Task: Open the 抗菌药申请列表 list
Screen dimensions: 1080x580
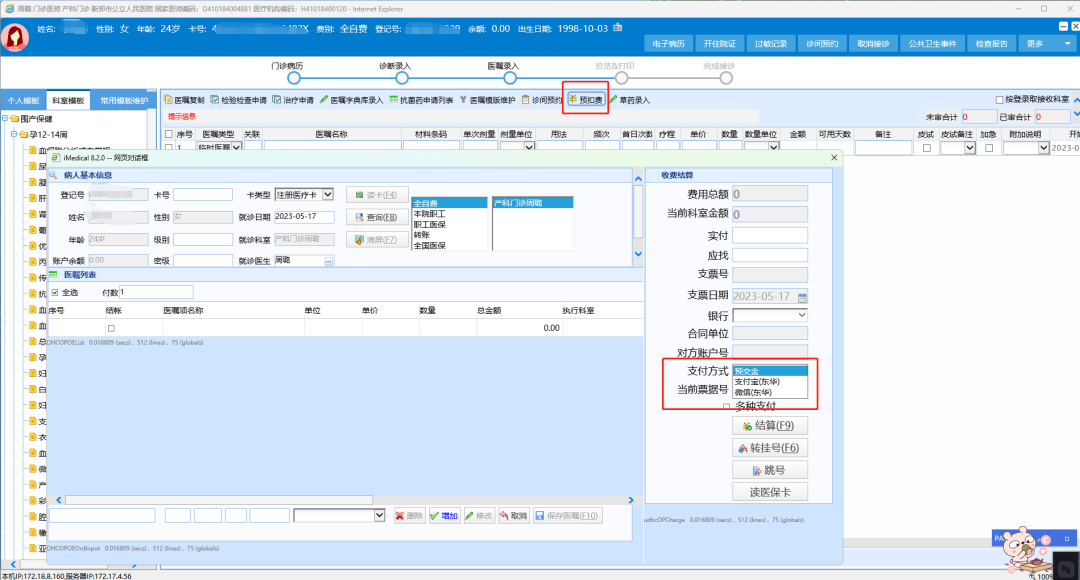Action: coord(421,100)
